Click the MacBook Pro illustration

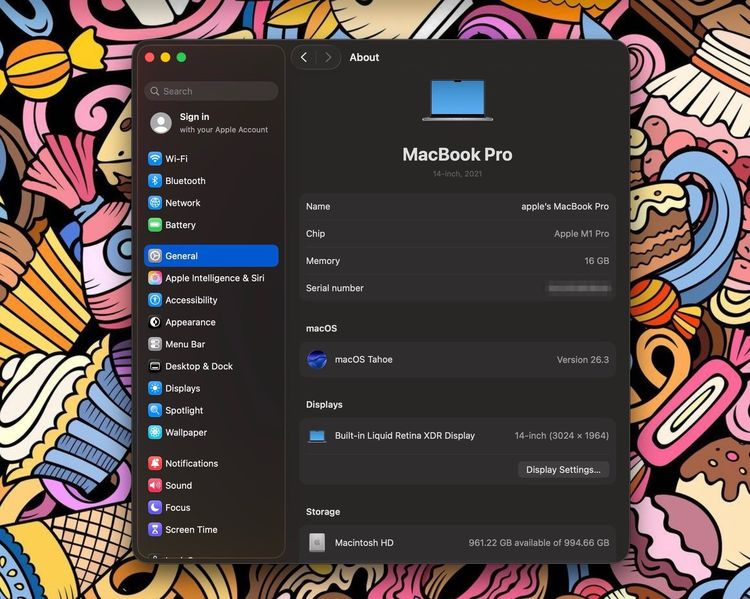(x=457, y=100)
